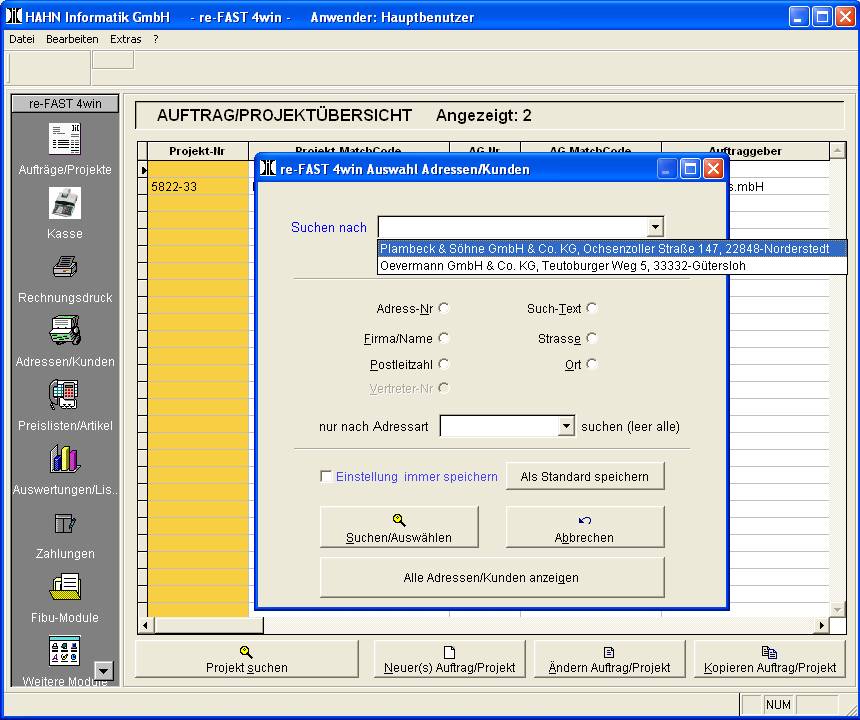Click Als Standard speichern button
This screenshot has width=860, height=720.
click(585, 477)
